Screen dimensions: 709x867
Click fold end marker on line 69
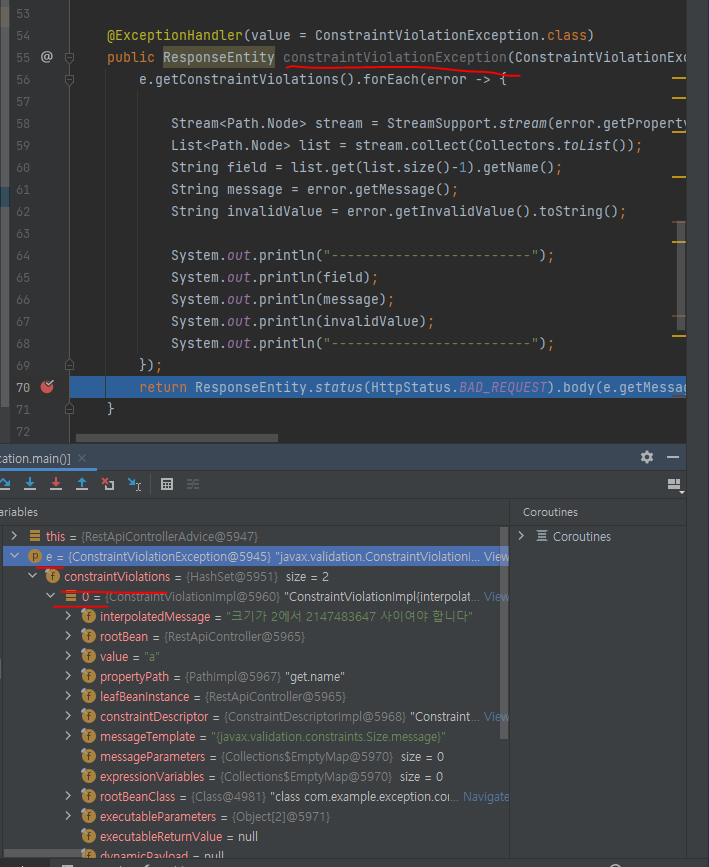(70, 364)
